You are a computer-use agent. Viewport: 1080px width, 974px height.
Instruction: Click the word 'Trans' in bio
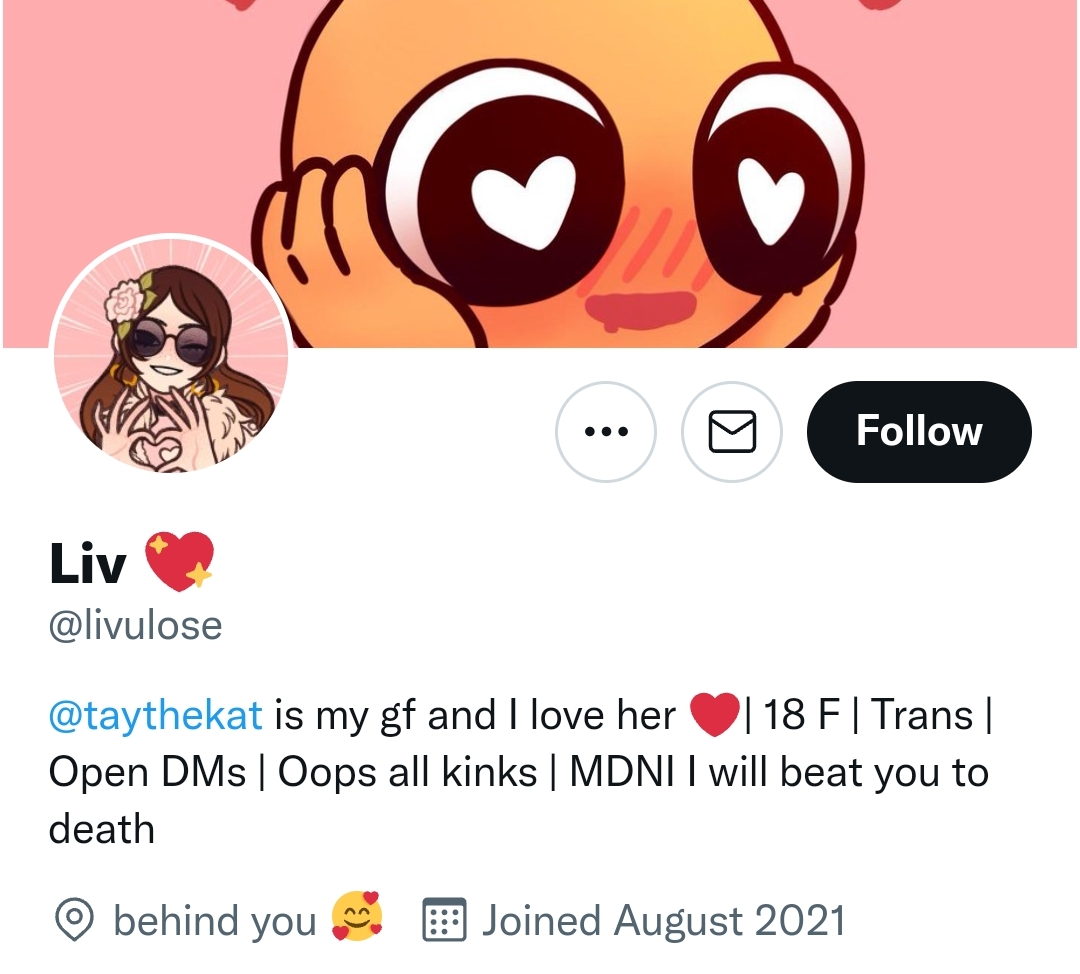tap(922, 714)
